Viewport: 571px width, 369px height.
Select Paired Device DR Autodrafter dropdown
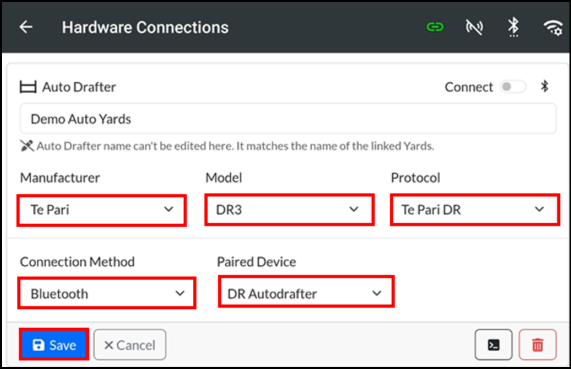[306, 292]
